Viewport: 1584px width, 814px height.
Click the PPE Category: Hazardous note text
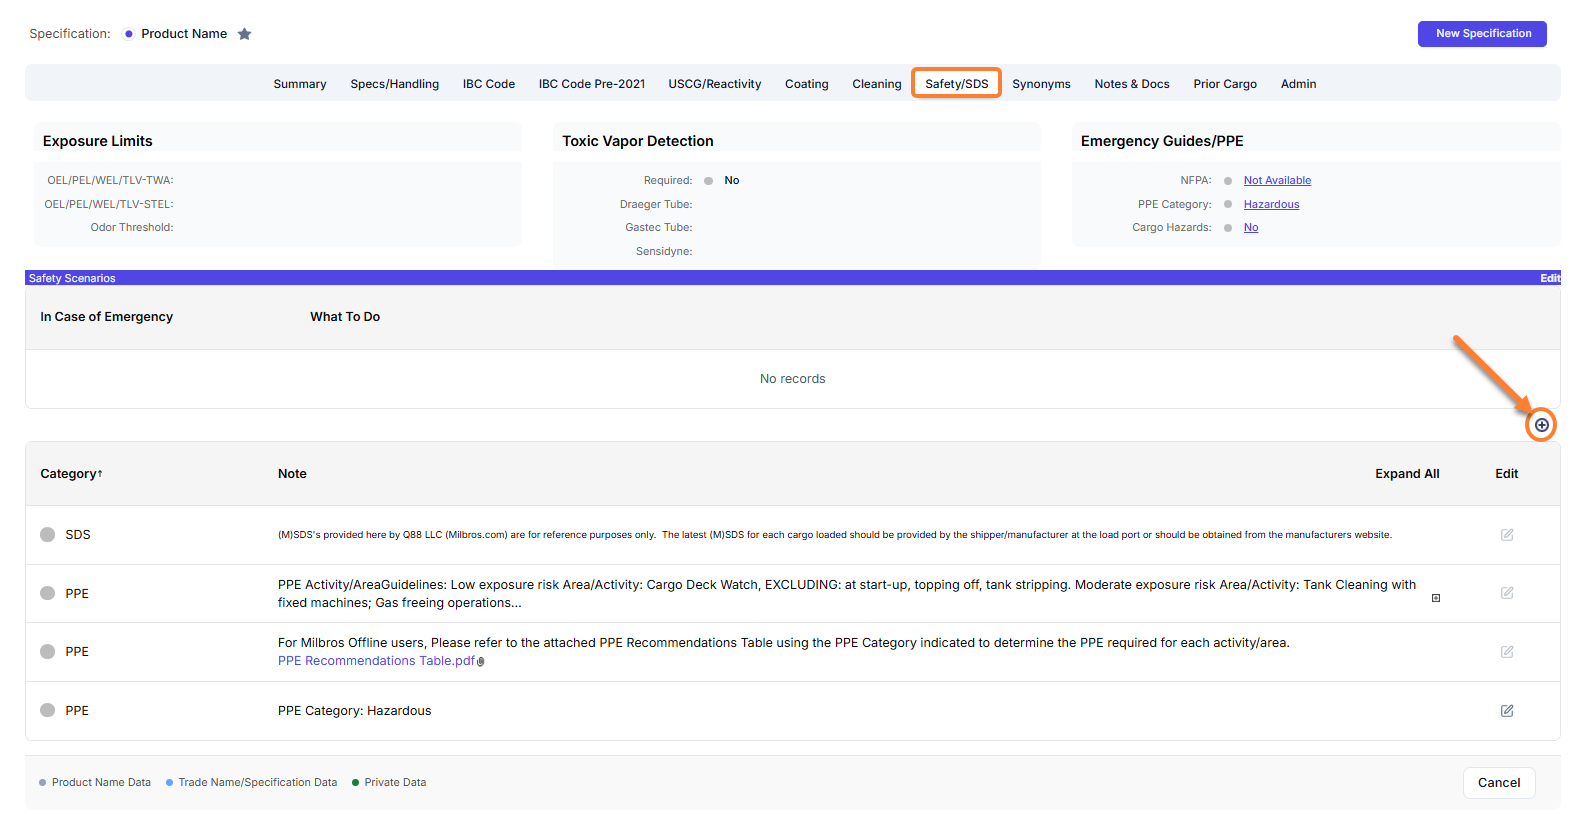[355, 711]
